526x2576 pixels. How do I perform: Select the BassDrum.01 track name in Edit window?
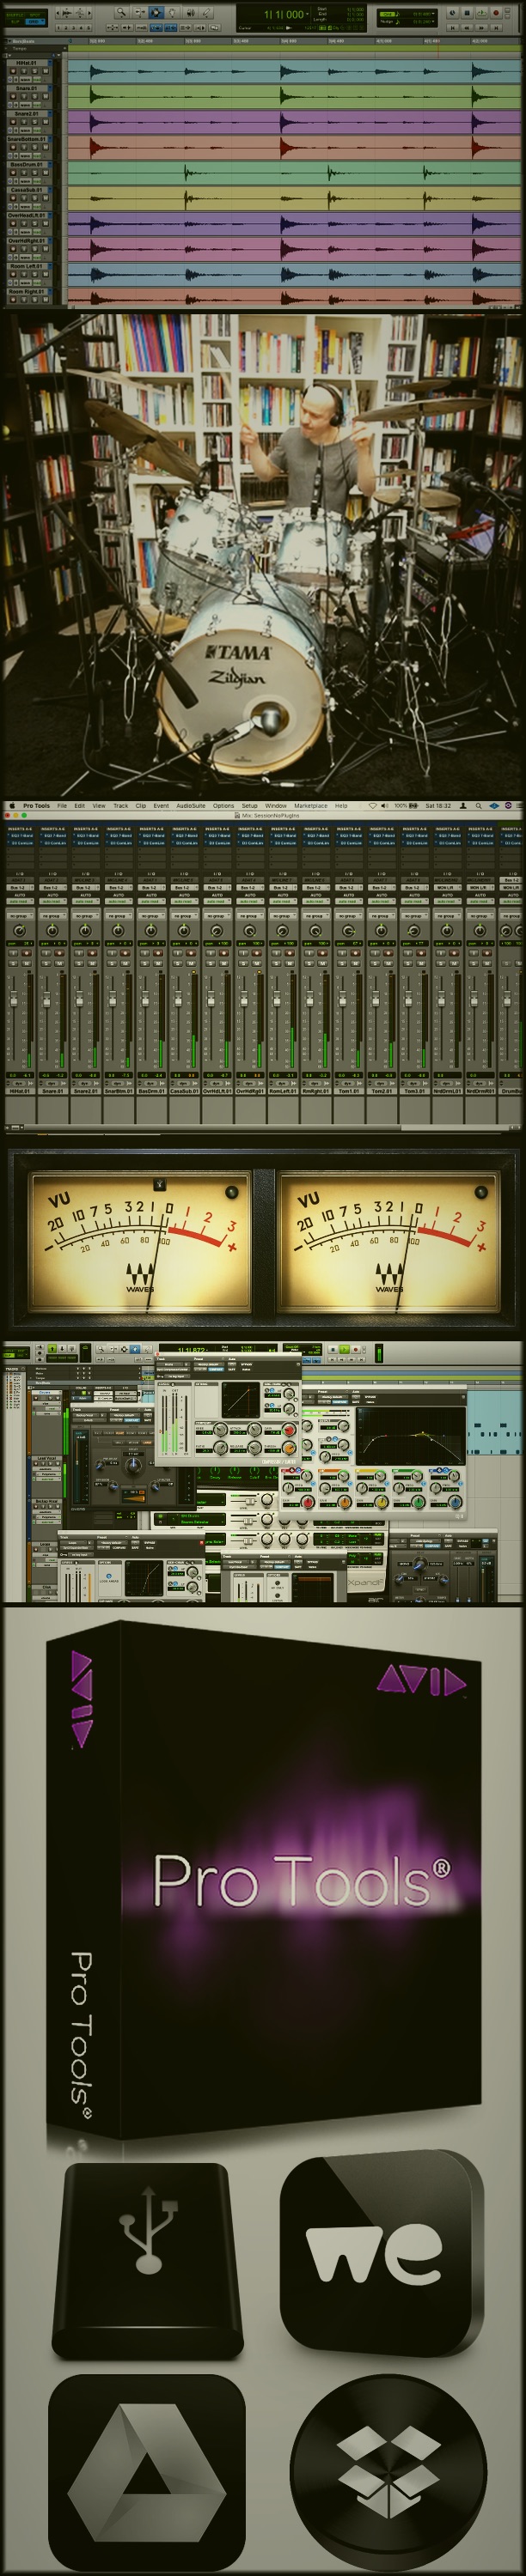click(27, 165)
